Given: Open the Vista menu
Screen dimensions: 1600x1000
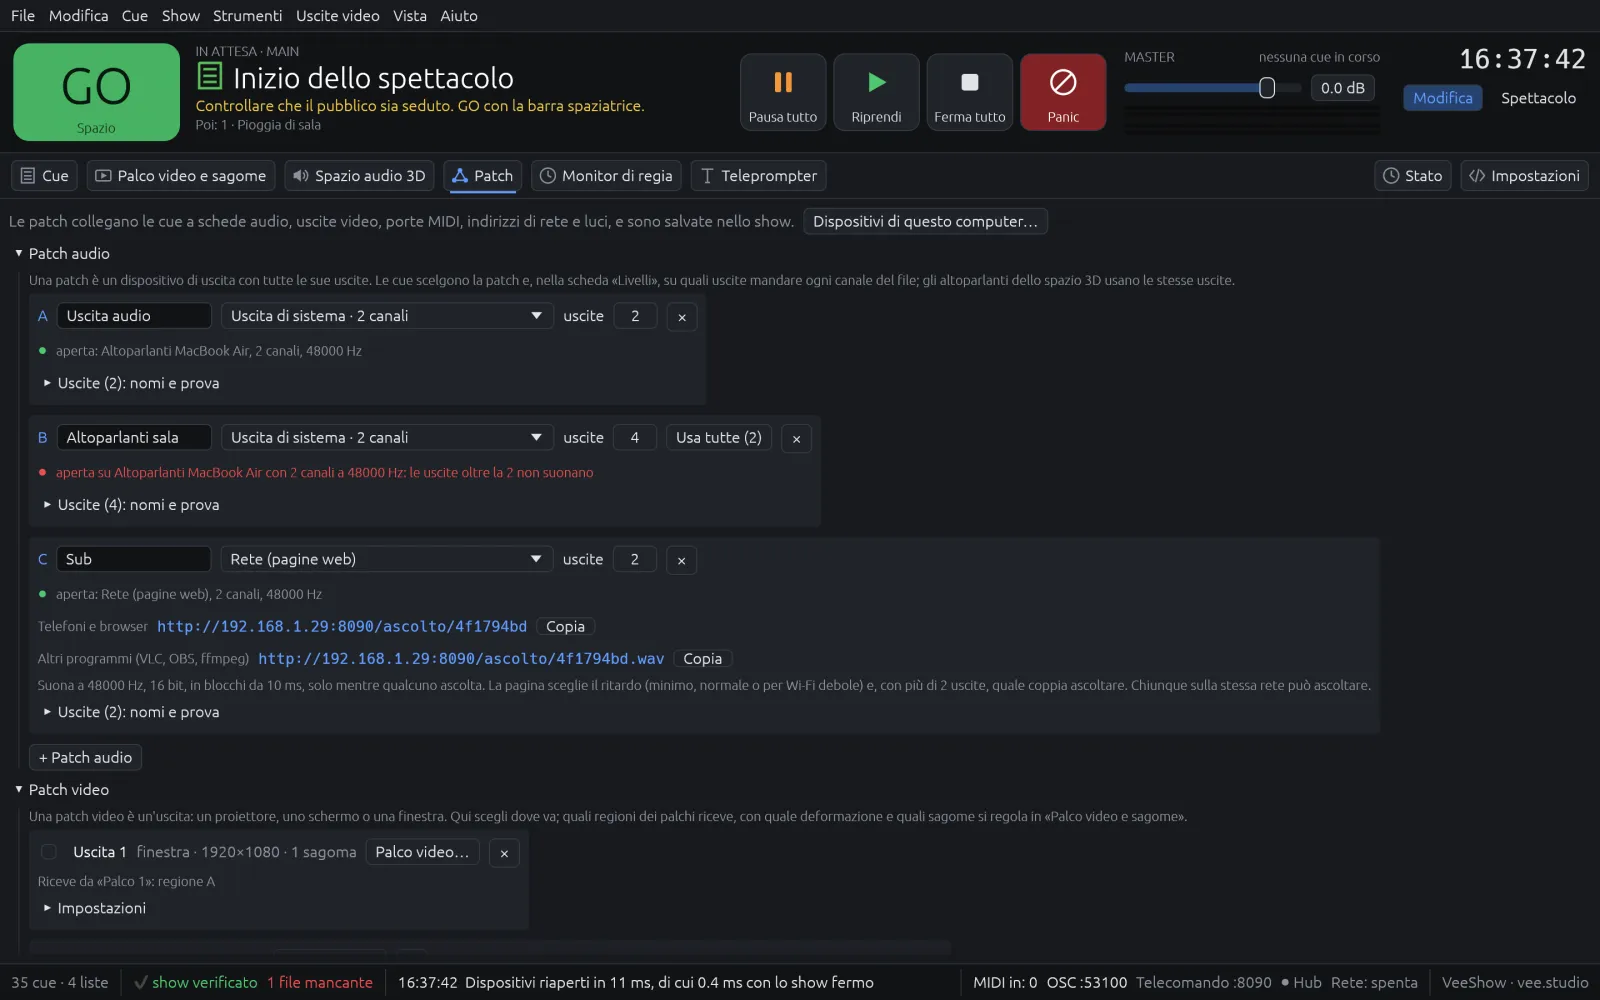Looking at the screenshot, I should click(410, 16).
